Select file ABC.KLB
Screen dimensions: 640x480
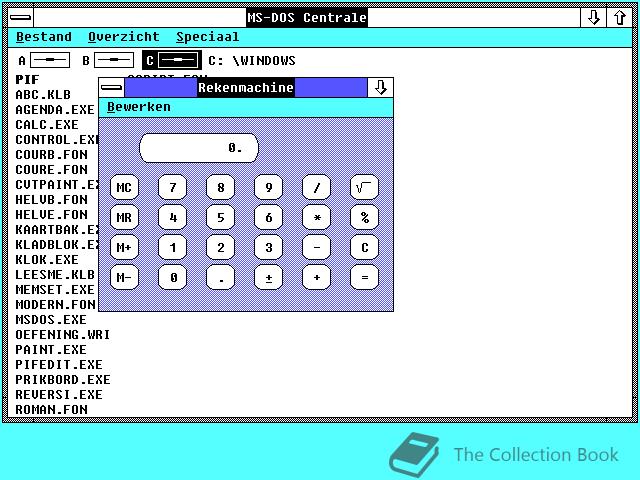43,95
